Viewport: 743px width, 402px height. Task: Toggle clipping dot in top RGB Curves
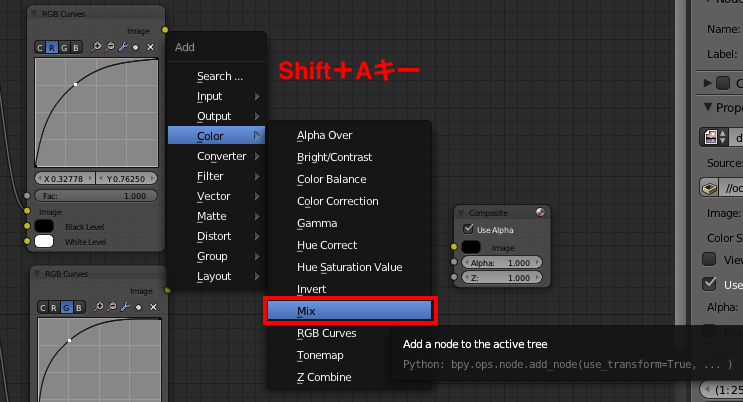tap(136, 47)
